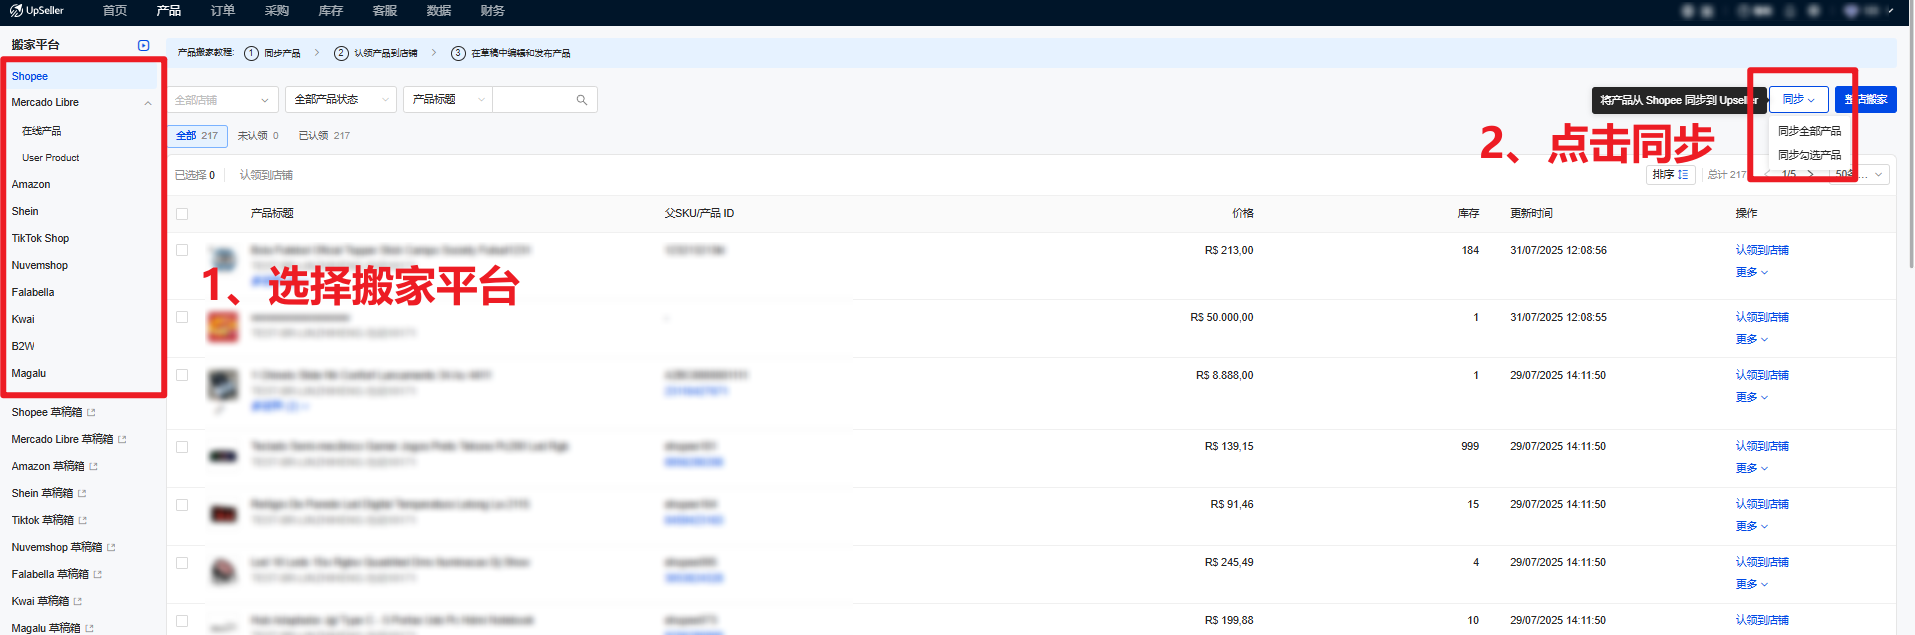Switch to the 已认领 217 tab

pyautogui.click(x=324, y=136)
